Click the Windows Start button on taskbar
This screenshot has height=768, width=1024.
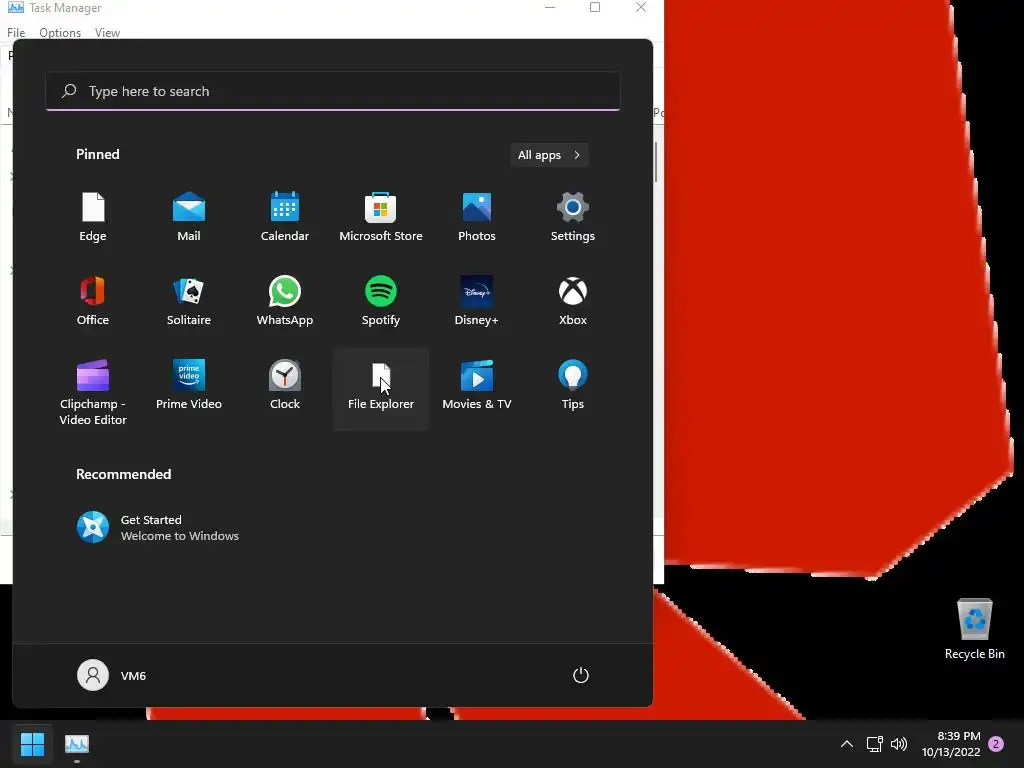32,743
